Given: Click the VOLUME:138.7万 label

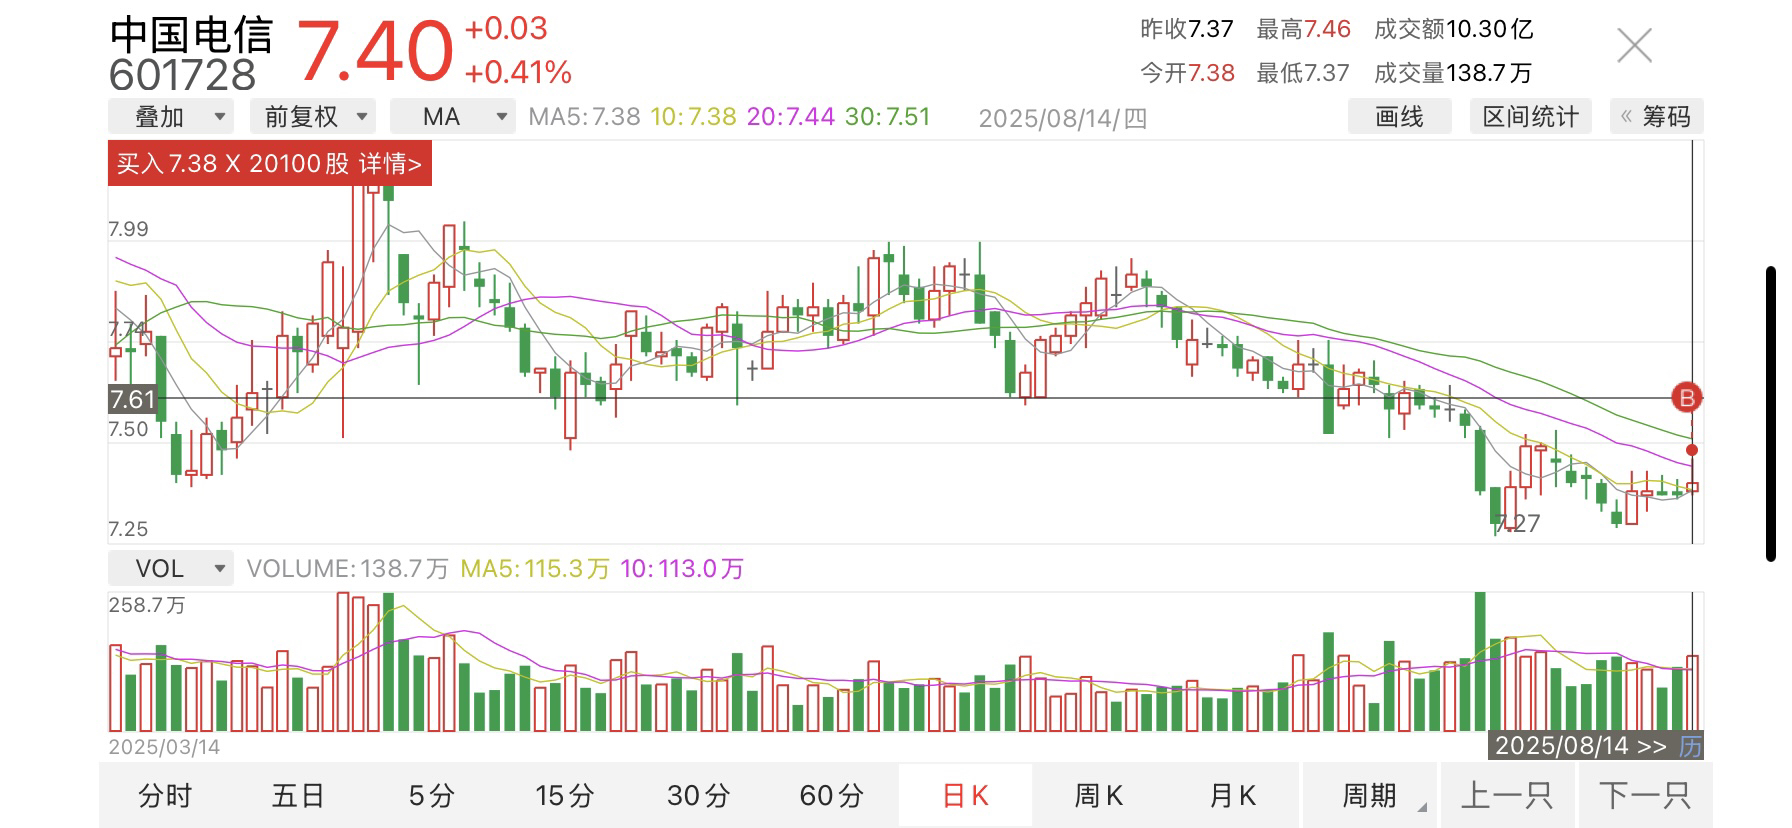Looking at the screenshot, I should pos(347,569).
